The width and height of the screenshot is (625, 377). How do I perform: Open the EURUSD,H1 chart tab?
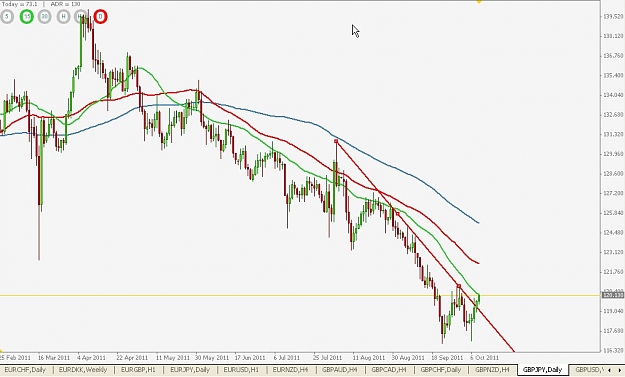coord(241,370)
